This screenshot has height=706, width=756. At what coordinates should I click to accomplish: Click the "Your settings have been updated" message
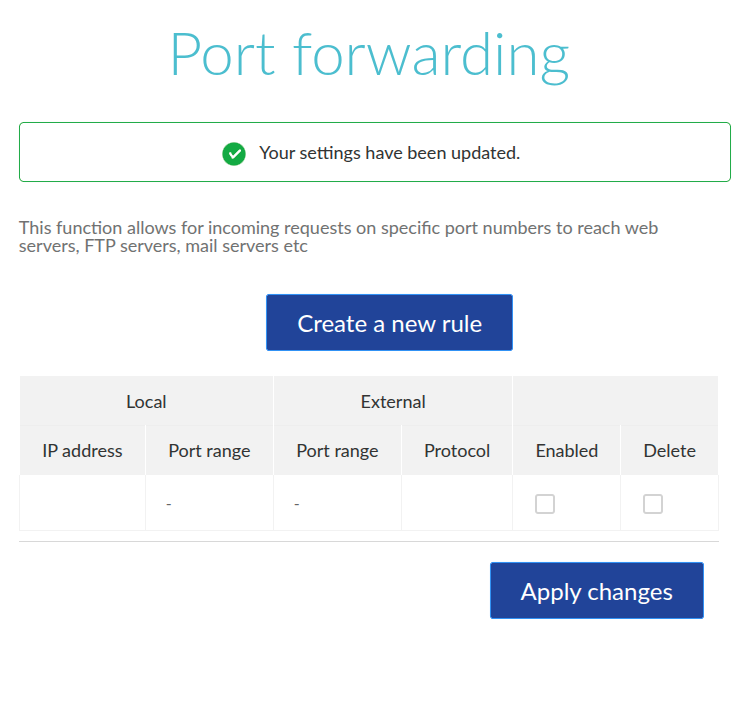coord(389,153)
